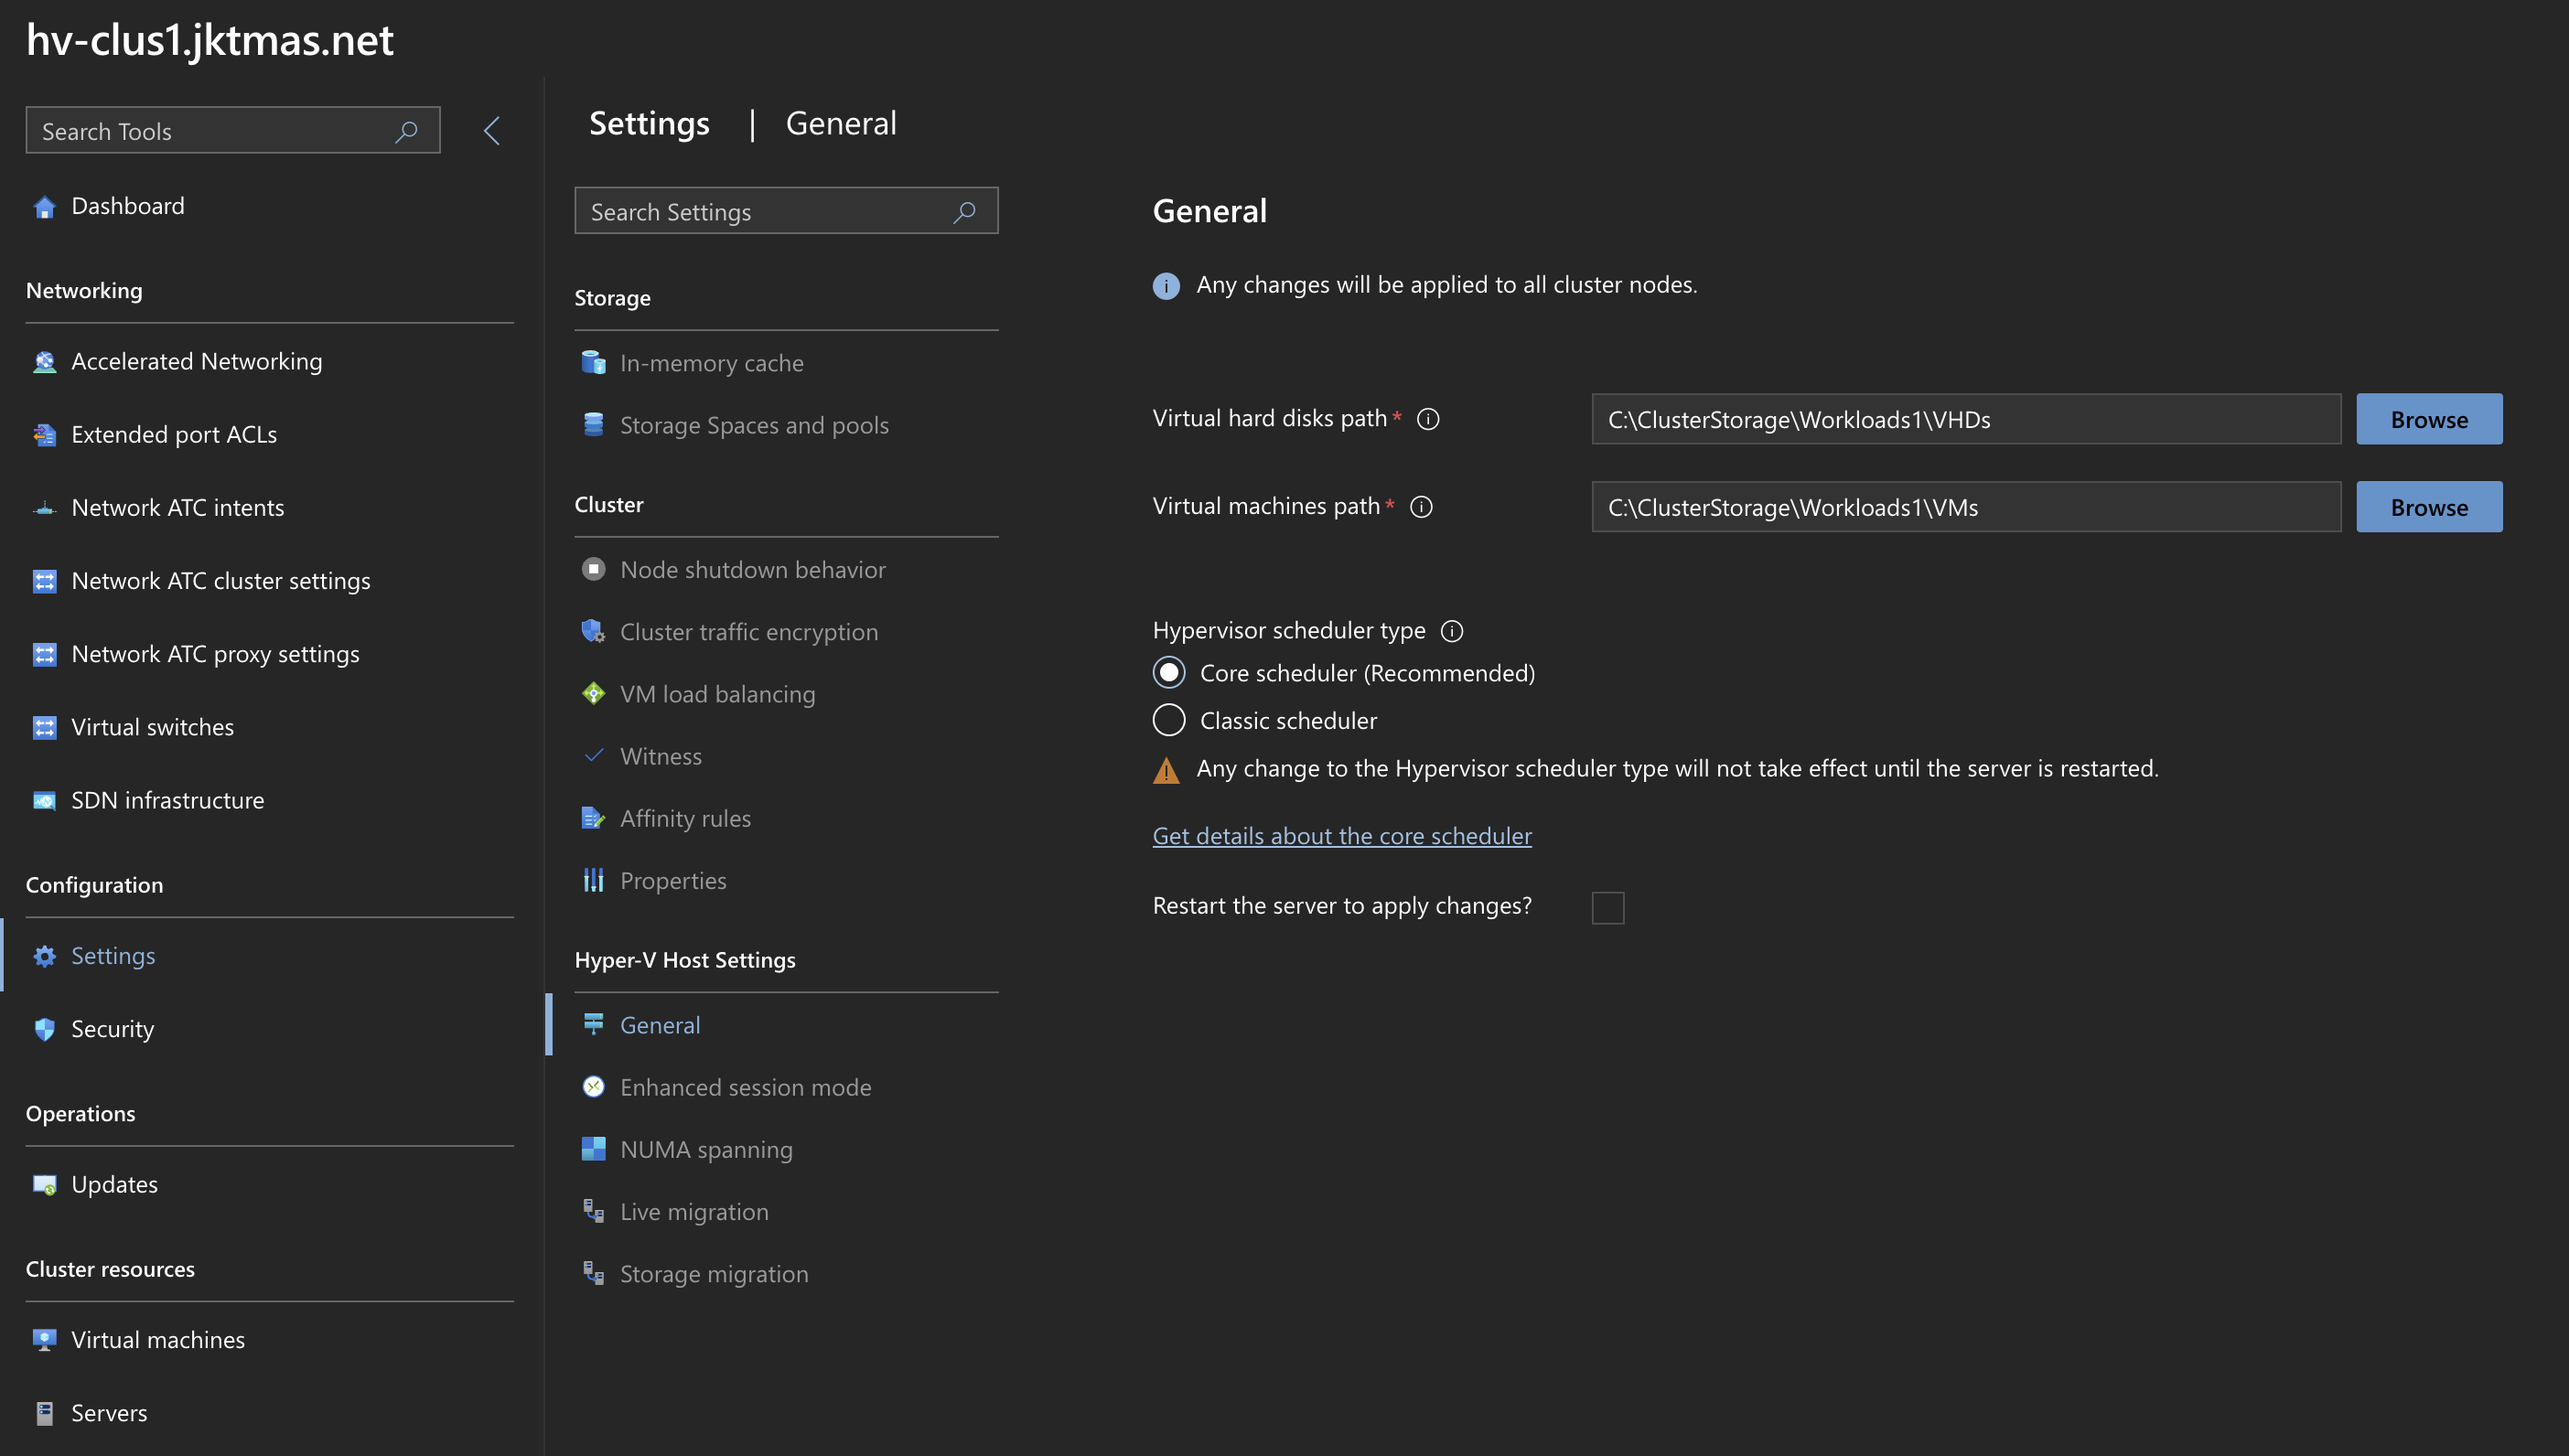Click Browse for Virtual hard disks path
The height and width of the screenshot is (1456, 2569).
pos(2428,420)
